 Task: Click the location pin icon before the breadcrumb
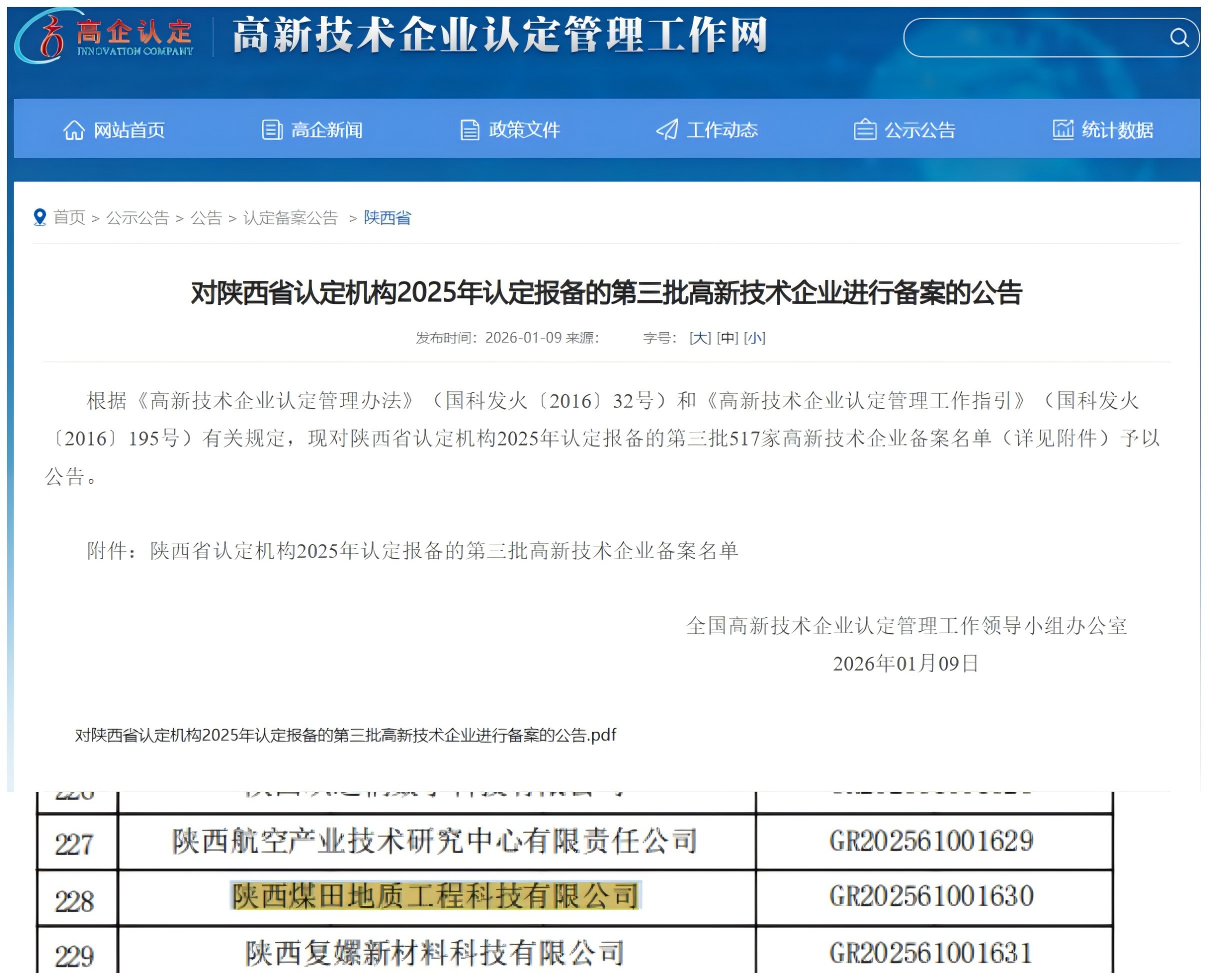(x=39, y=216)
